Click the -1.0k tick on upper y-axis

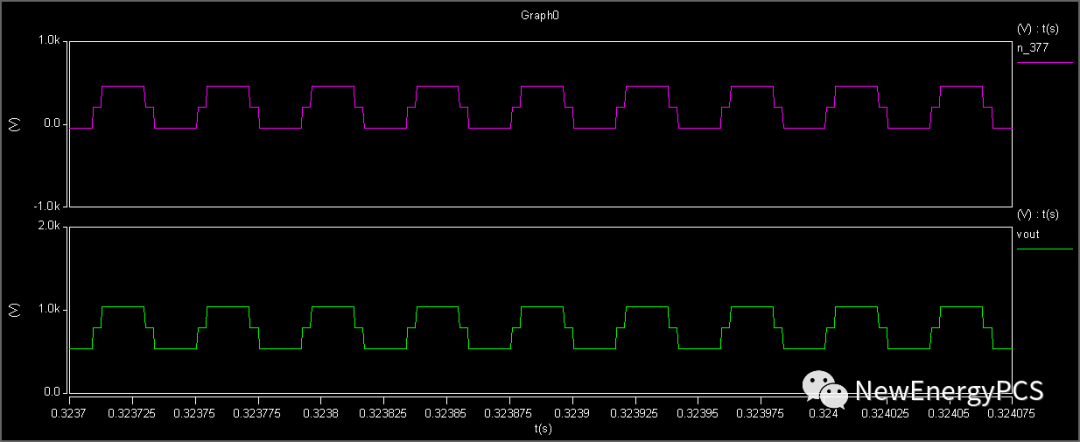(x=48, y=206)
